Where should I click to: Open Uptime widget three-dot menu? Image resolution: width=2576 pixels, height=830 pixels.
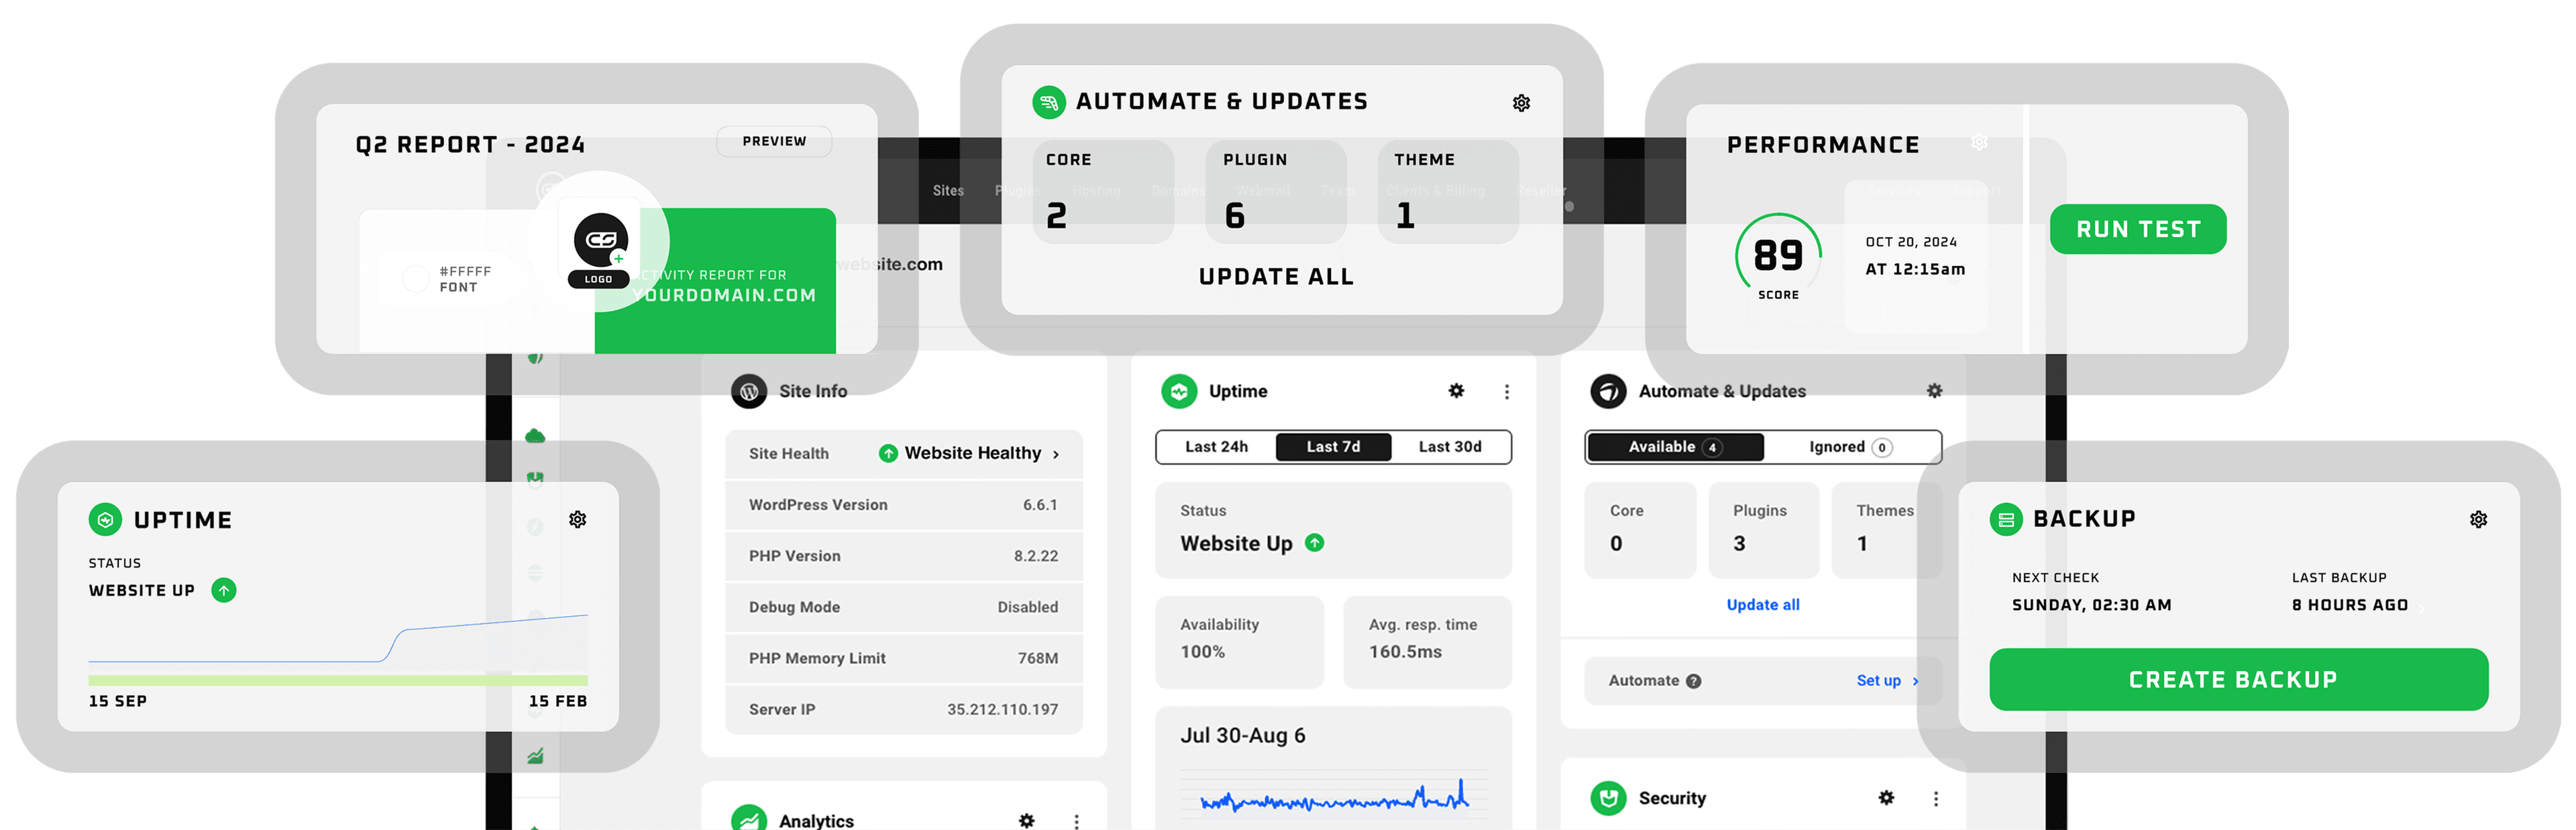click(x=1507, y=392)
